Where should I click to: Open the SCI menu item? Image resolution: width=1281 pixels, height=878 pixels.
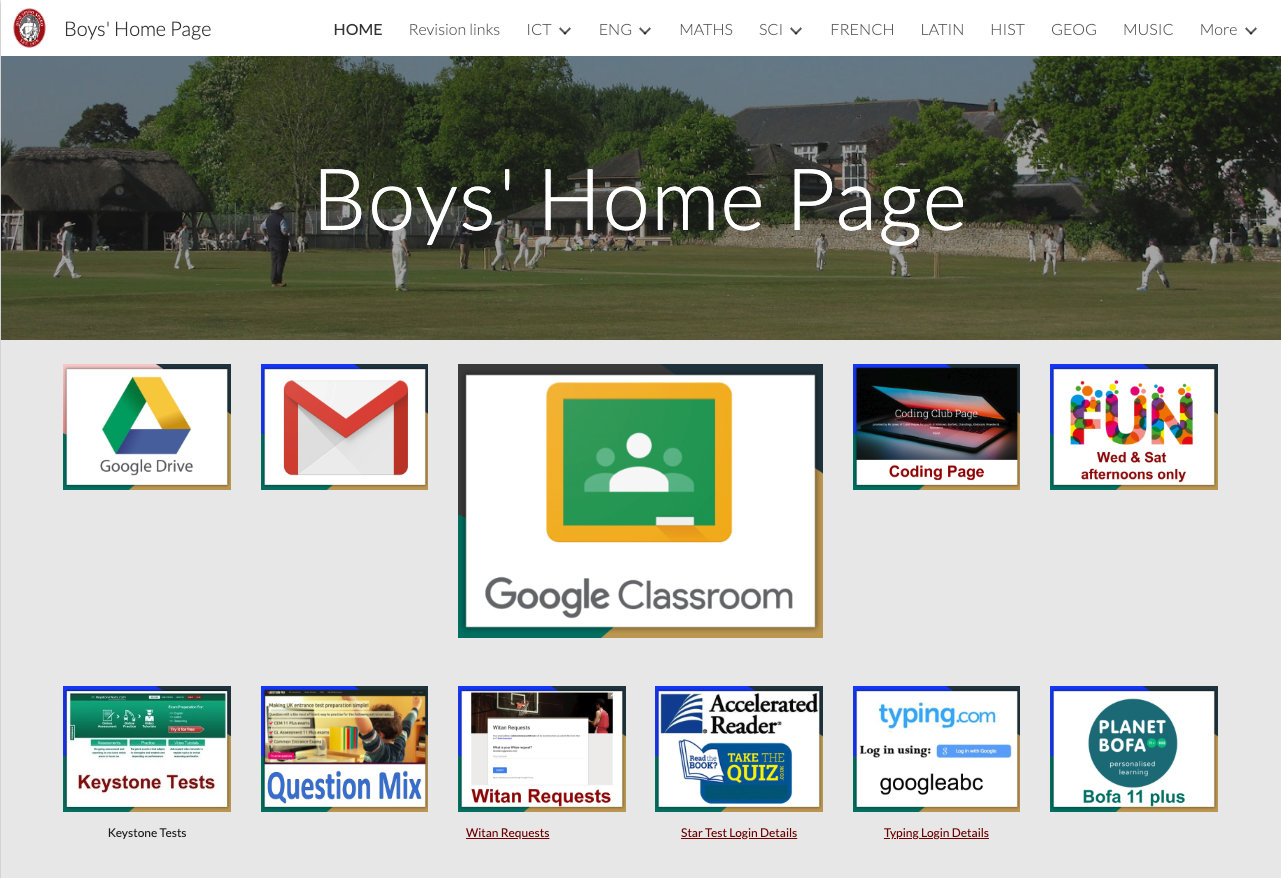pos(770,29)
